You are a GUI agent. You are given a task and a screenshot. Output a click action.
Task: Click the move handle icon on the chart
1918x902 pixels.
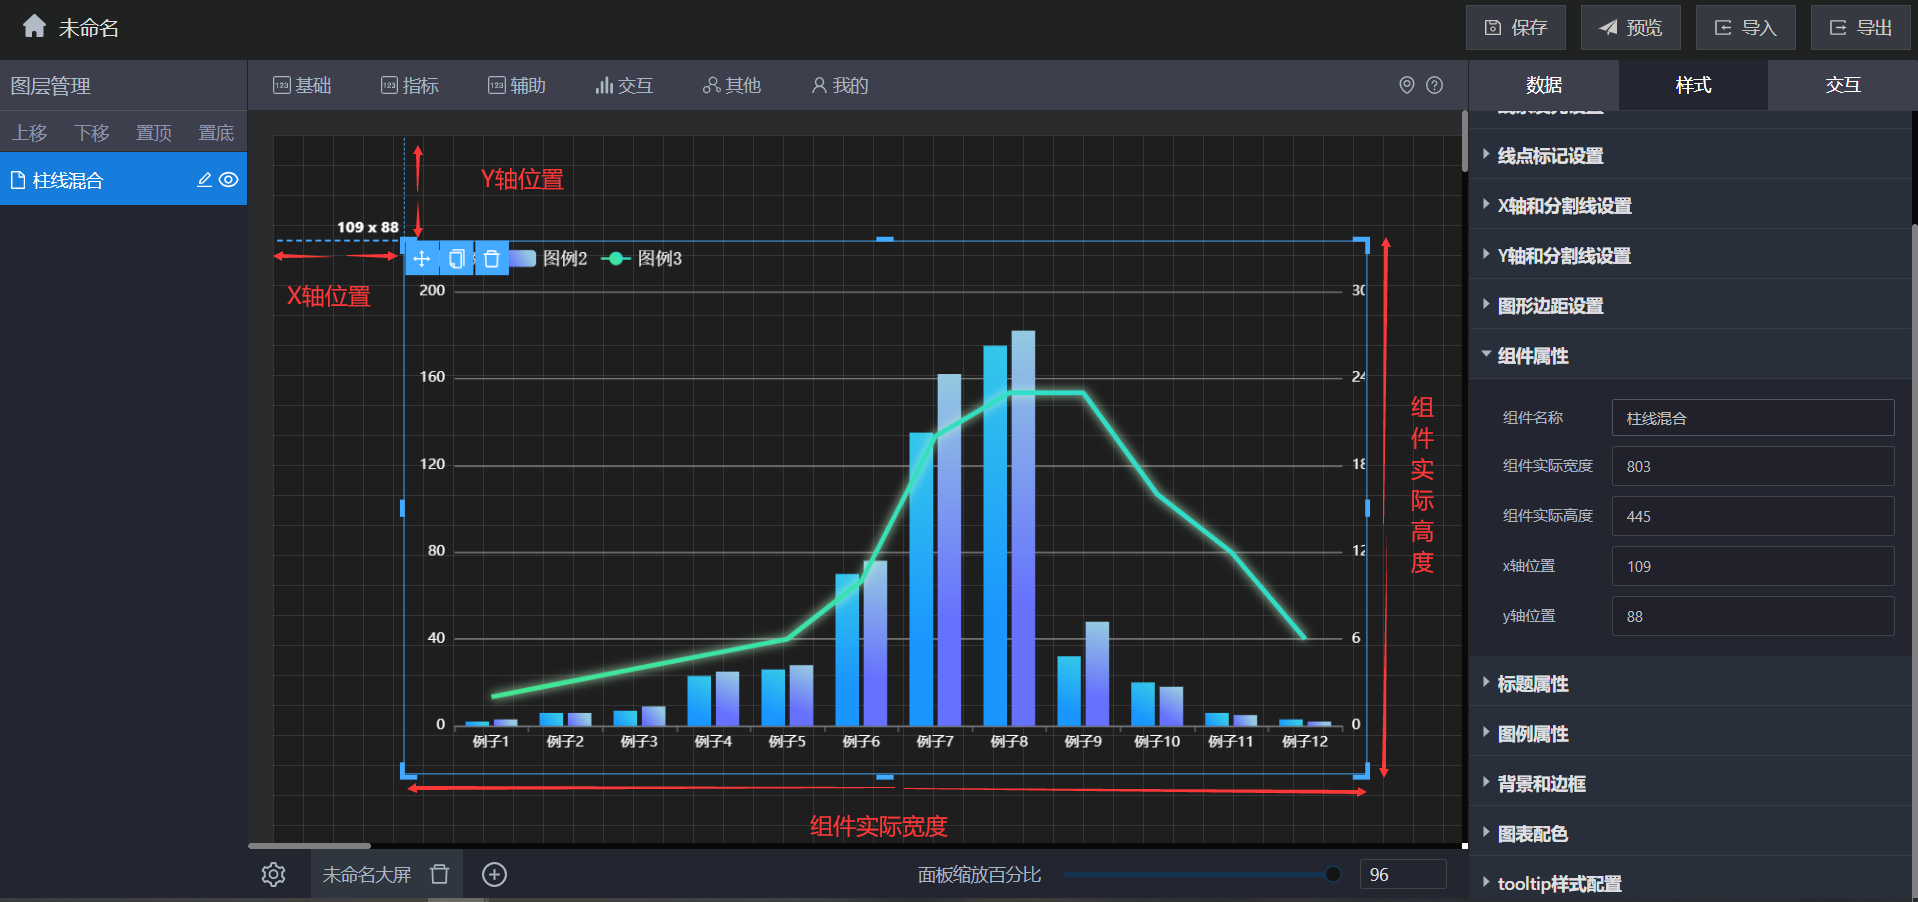(422, 259)
